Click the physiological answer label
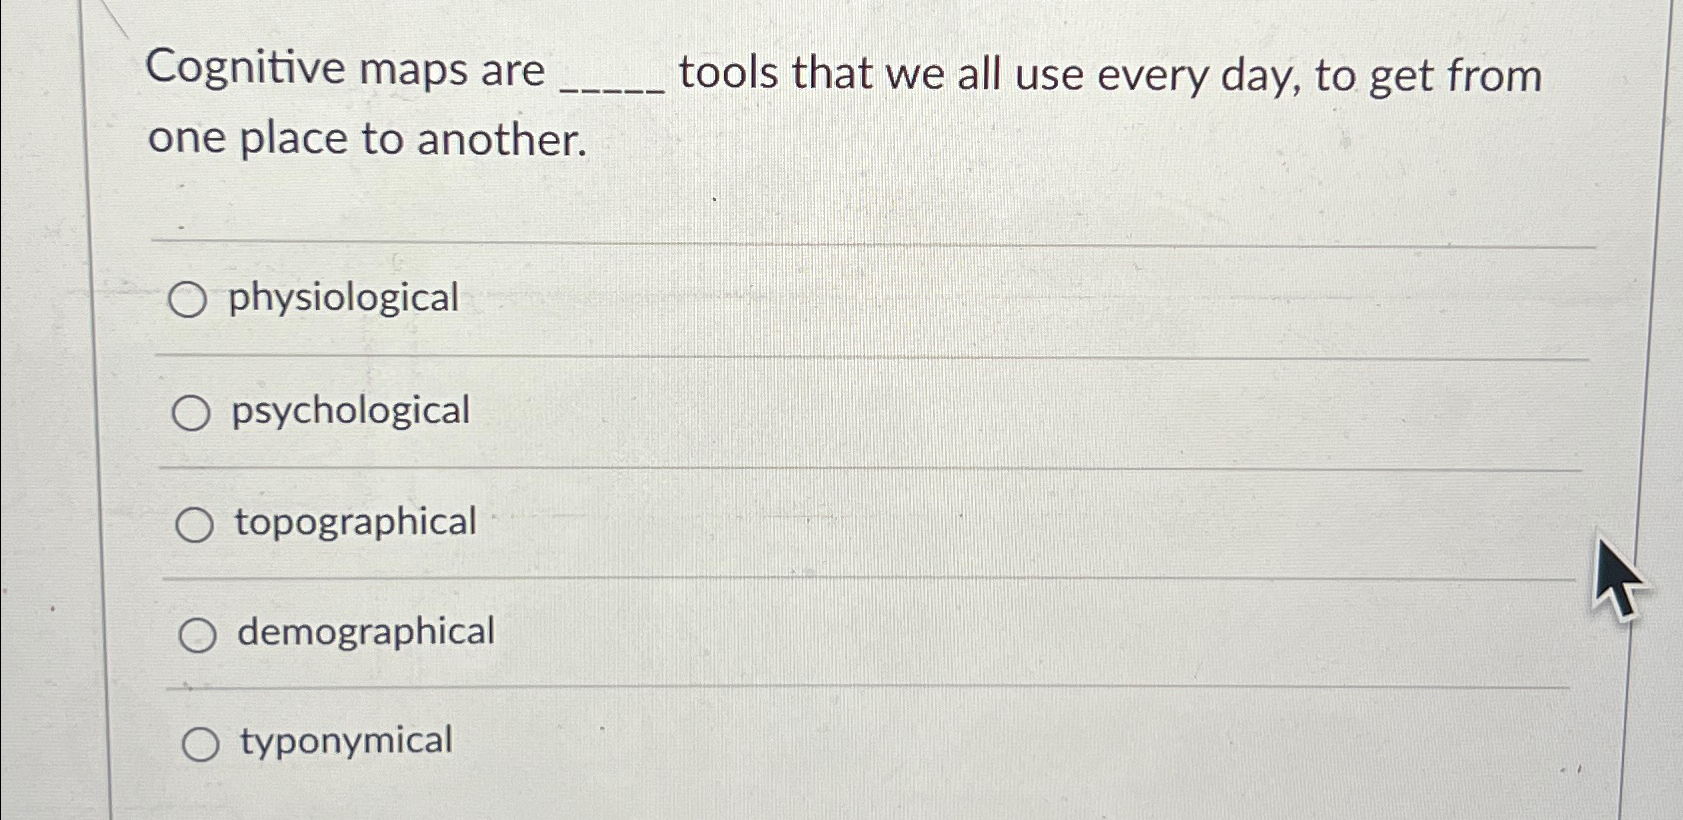1683x820 pixels. (344, 297)
